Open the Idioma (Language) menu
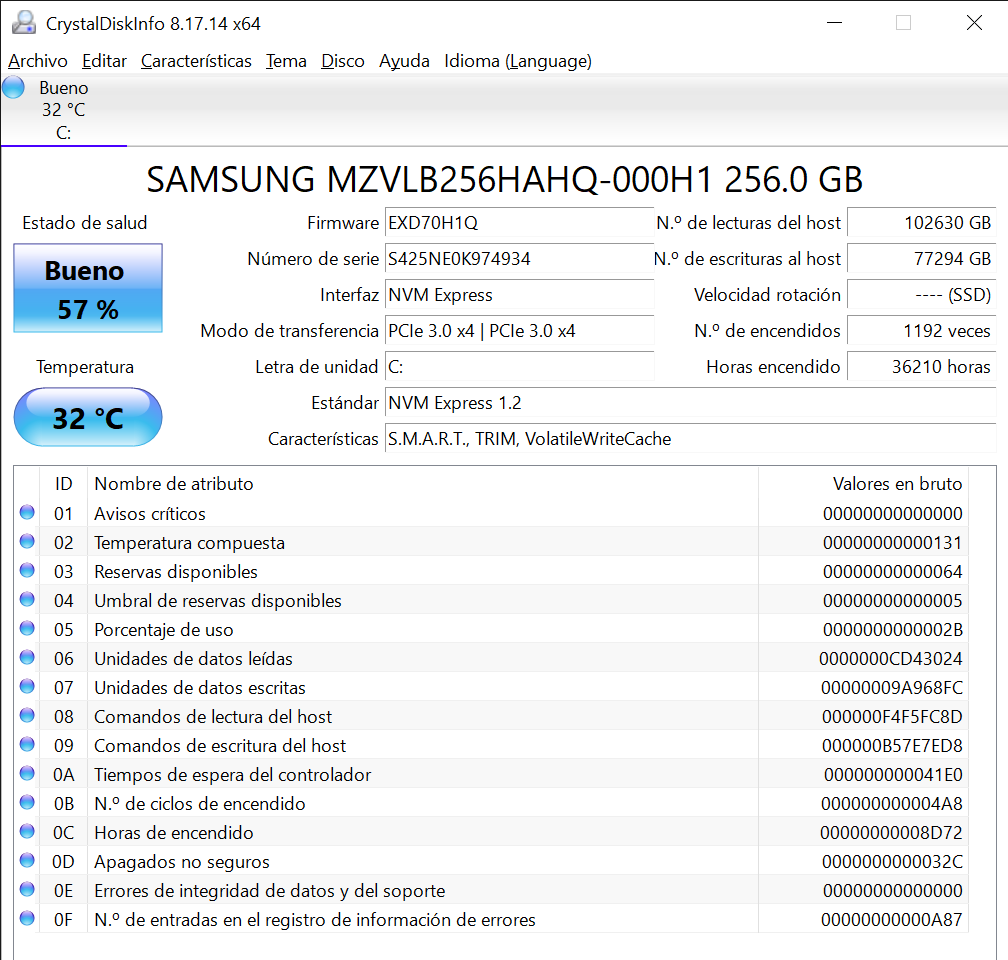This screenshot has width=1008, height=960. point(518,61)
